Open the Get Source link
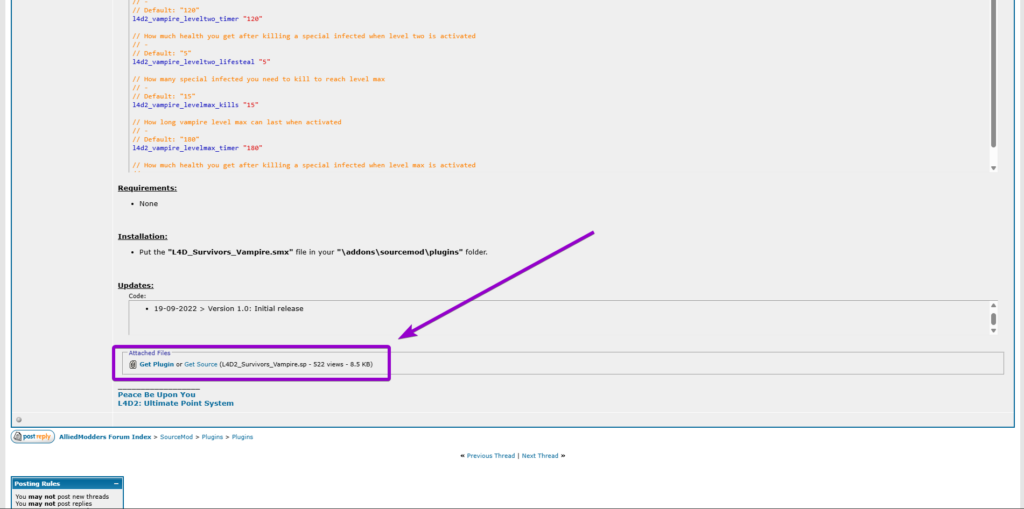The image size is (1024, 509). coord(200,365)
